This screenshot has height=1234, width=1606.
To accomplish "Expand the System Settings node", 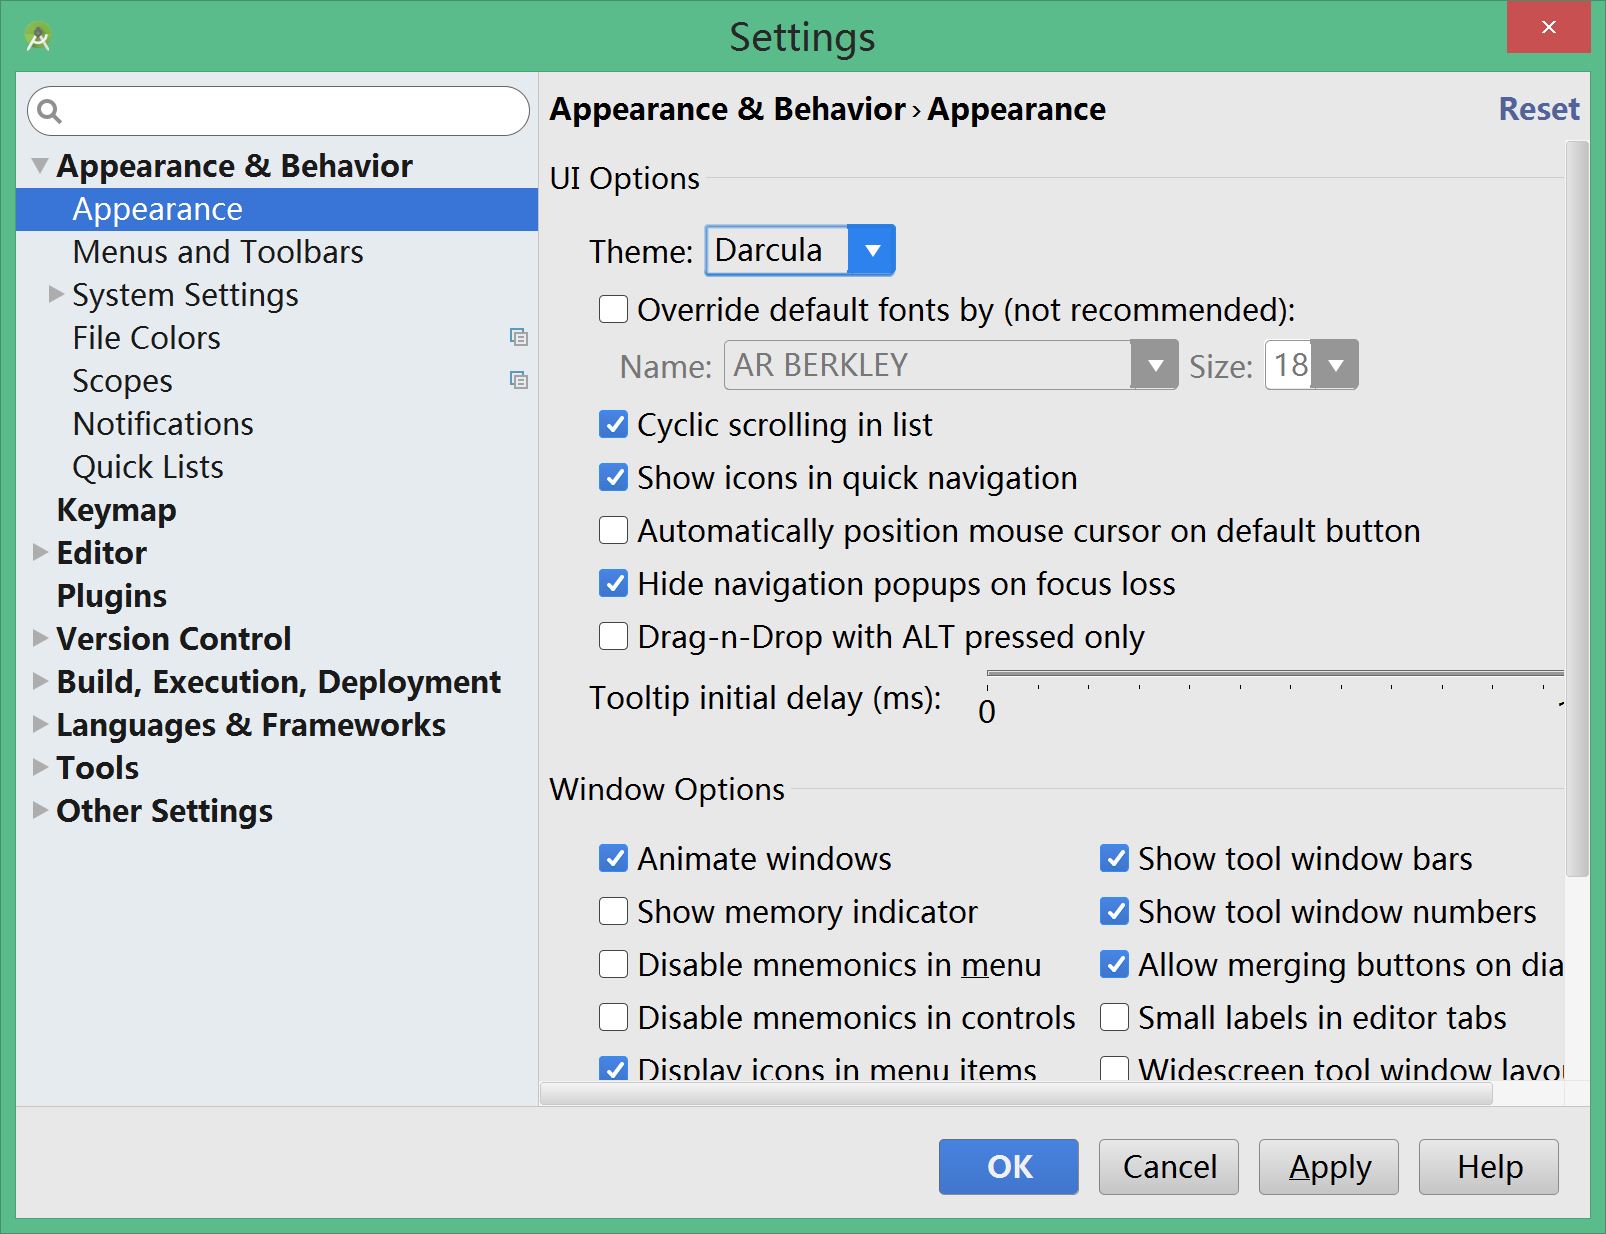I will 56,294.
